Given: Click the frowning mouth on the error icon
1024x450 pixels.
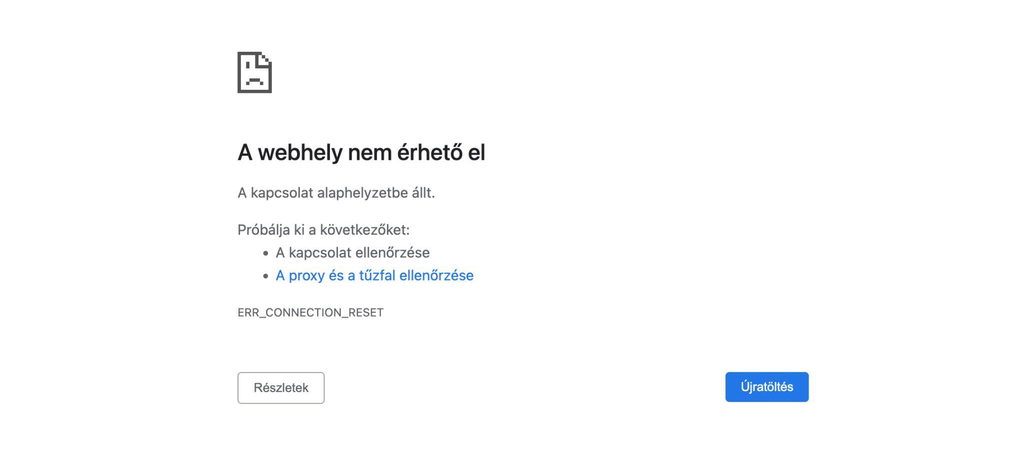Looking at the screenshot, I should tap(254, 82).
